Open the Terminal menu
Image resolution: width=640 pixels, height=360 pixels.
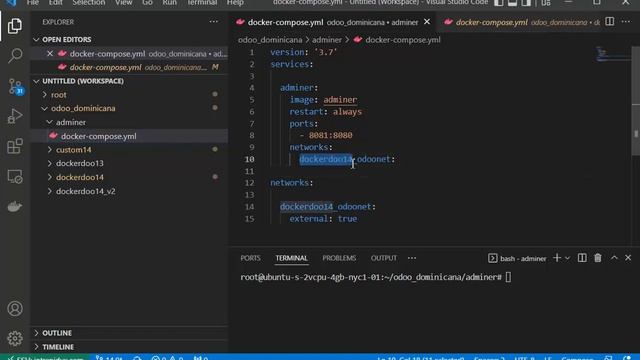coord(202,2)
